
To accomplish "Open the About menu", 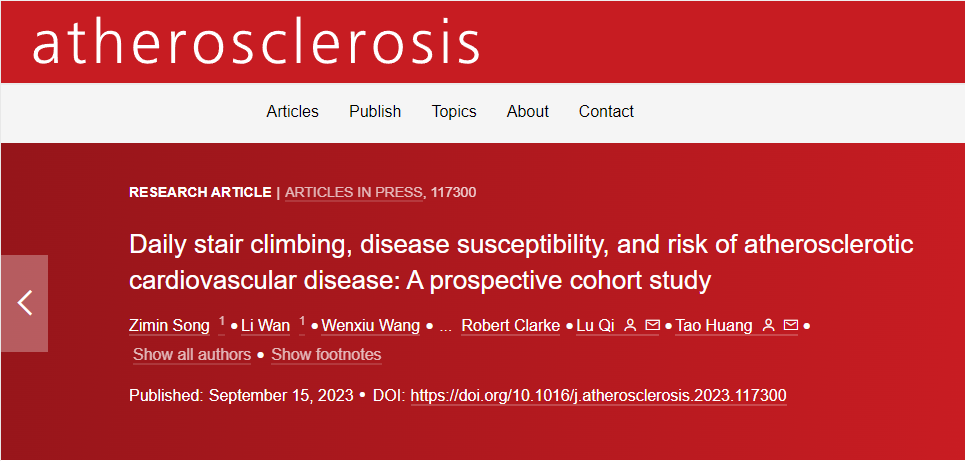I will [527, 111].
